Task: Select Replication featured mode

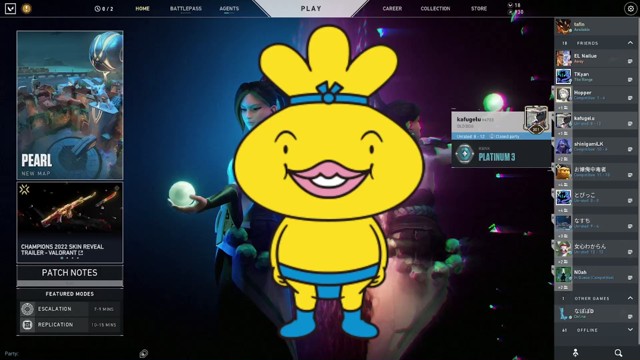Action: [70, 324]
